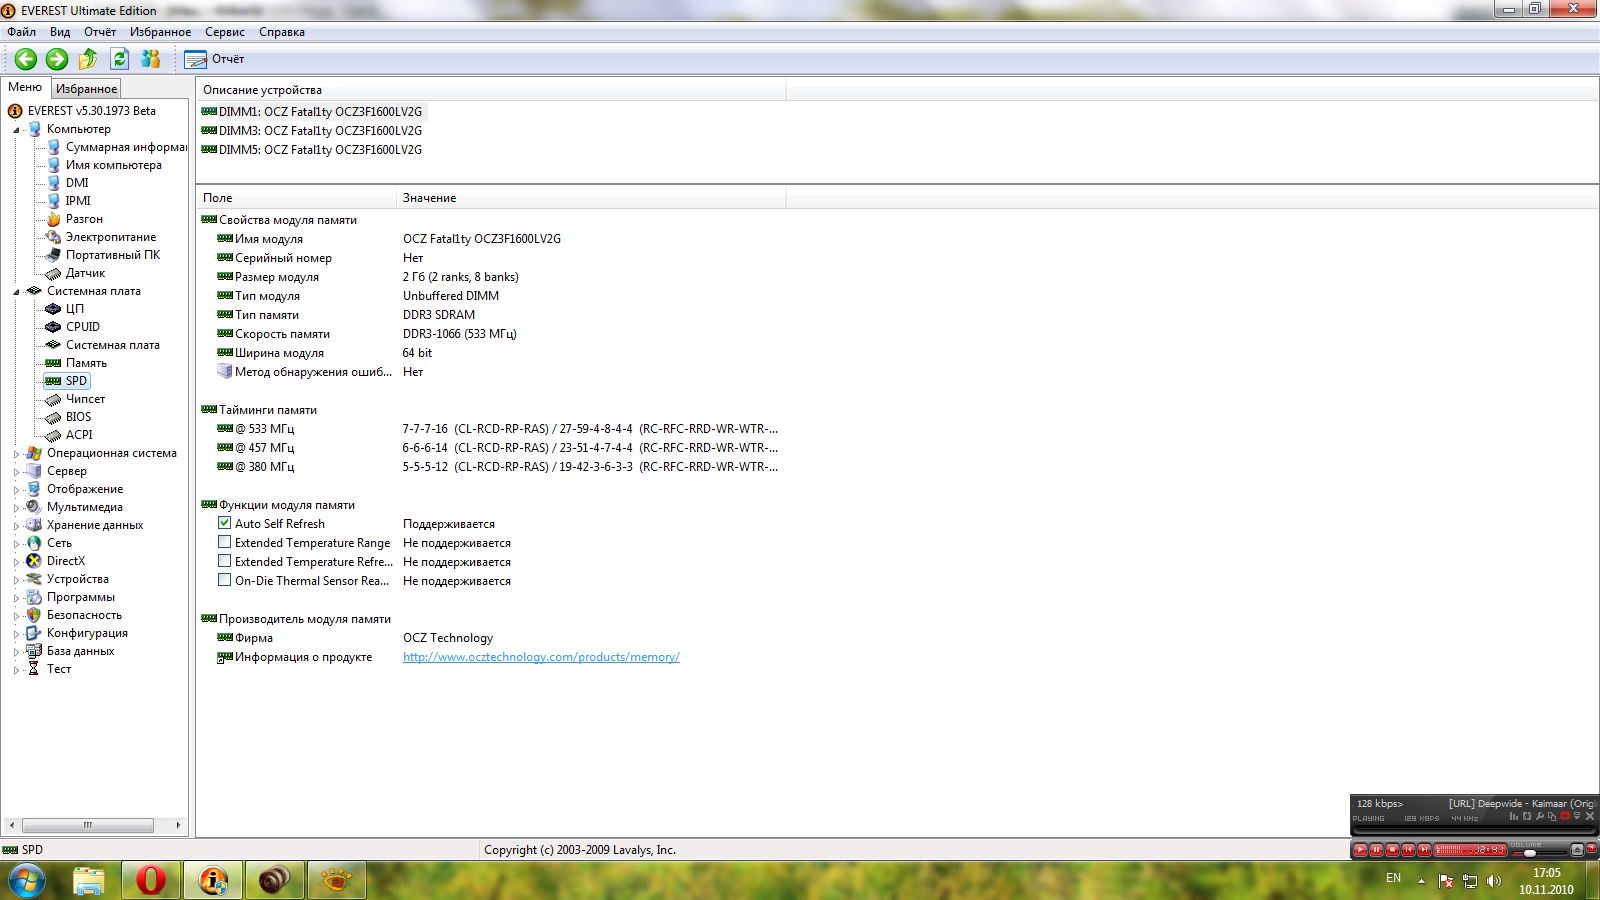Open the Сервис menu

(224, 32)
